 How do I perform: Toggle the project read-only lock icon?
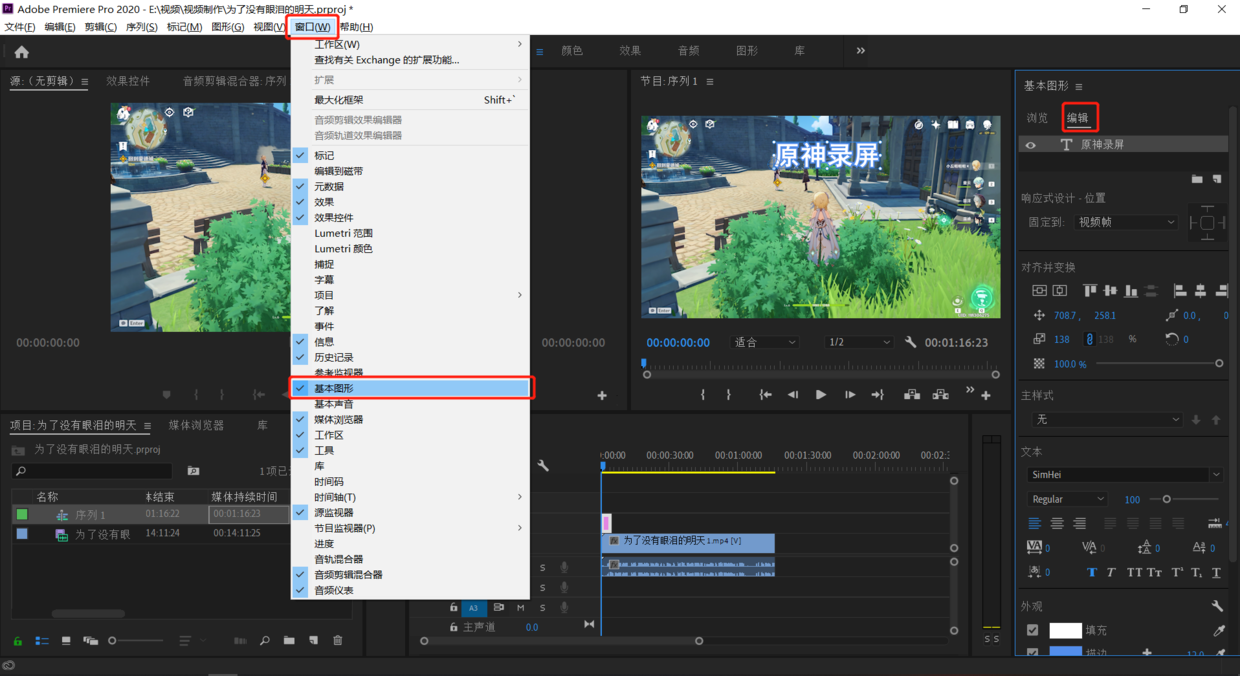tap(18, 641)
